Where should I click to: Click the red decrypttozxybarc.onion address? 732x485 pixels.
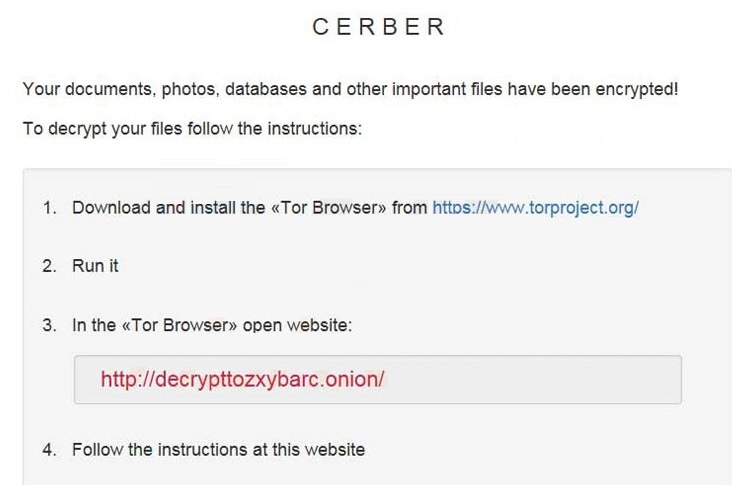coord(242,380)
